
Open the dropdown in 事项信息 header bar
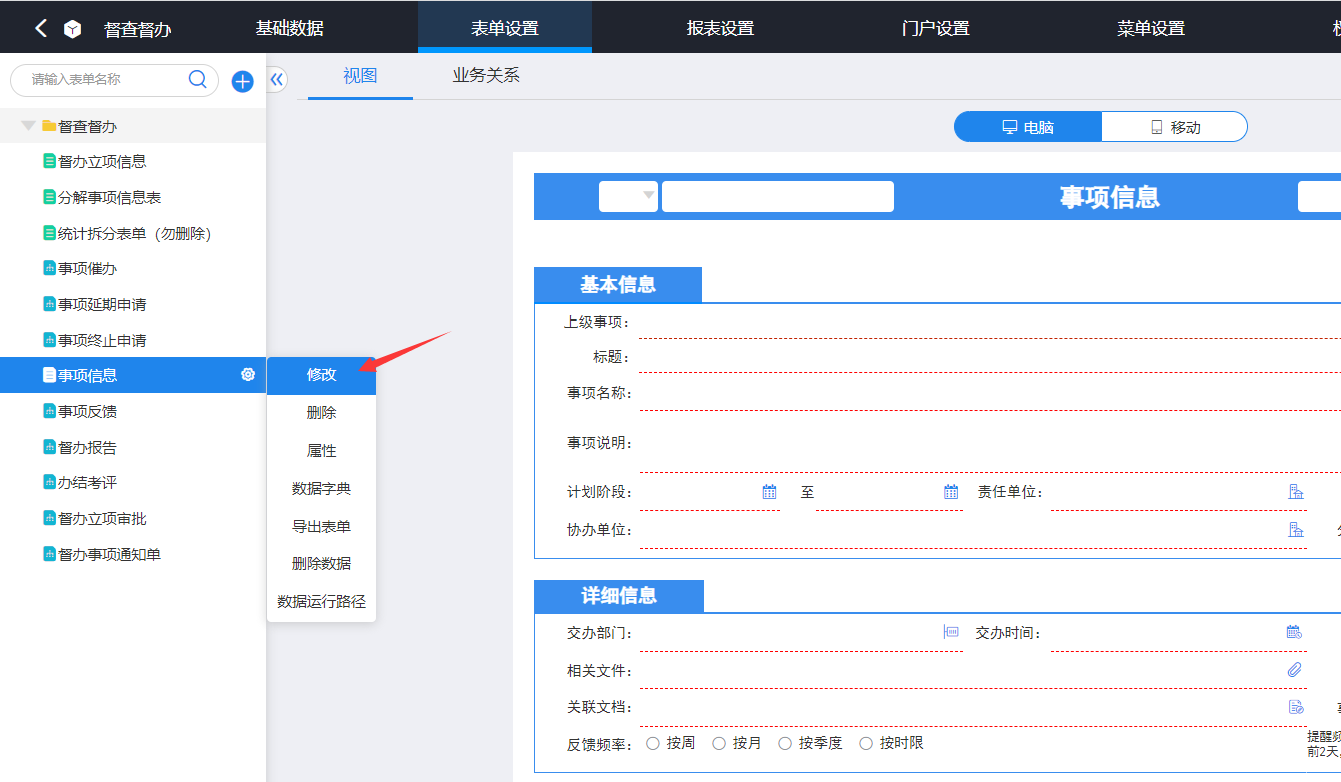(629, 196)
